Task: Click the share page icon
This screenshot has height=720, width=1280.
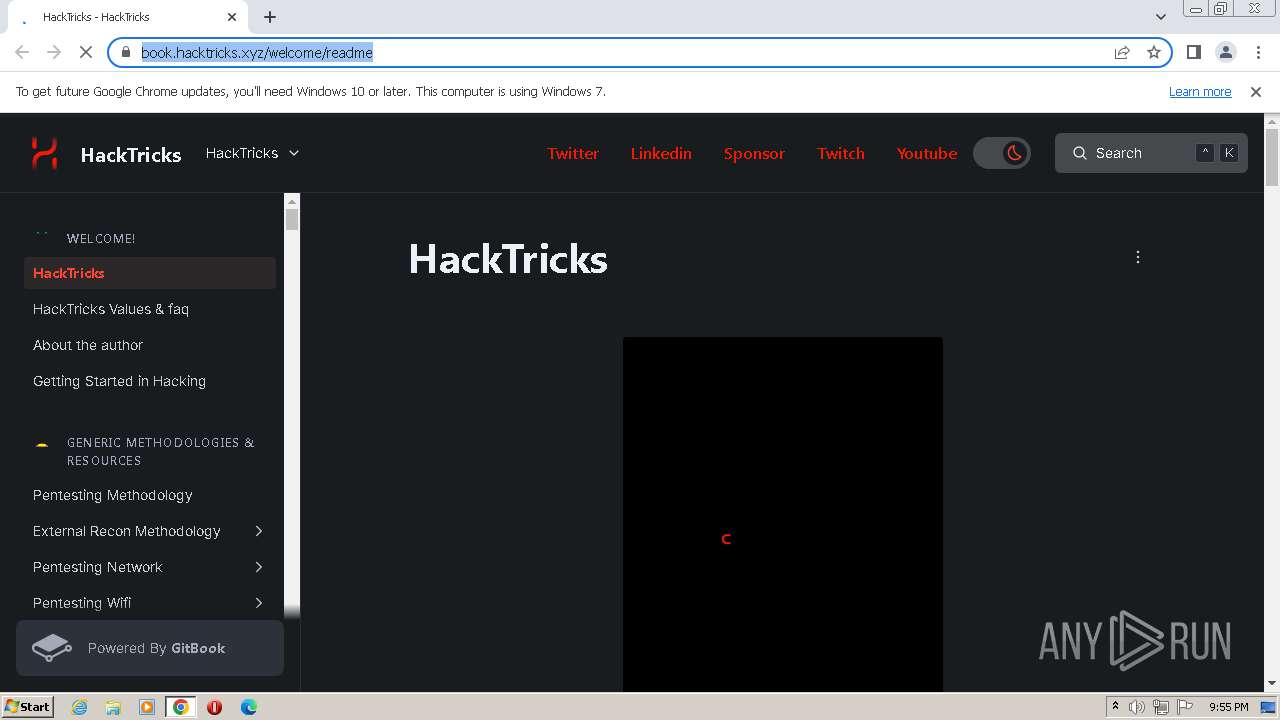Action: click(x=1122, y=52)
